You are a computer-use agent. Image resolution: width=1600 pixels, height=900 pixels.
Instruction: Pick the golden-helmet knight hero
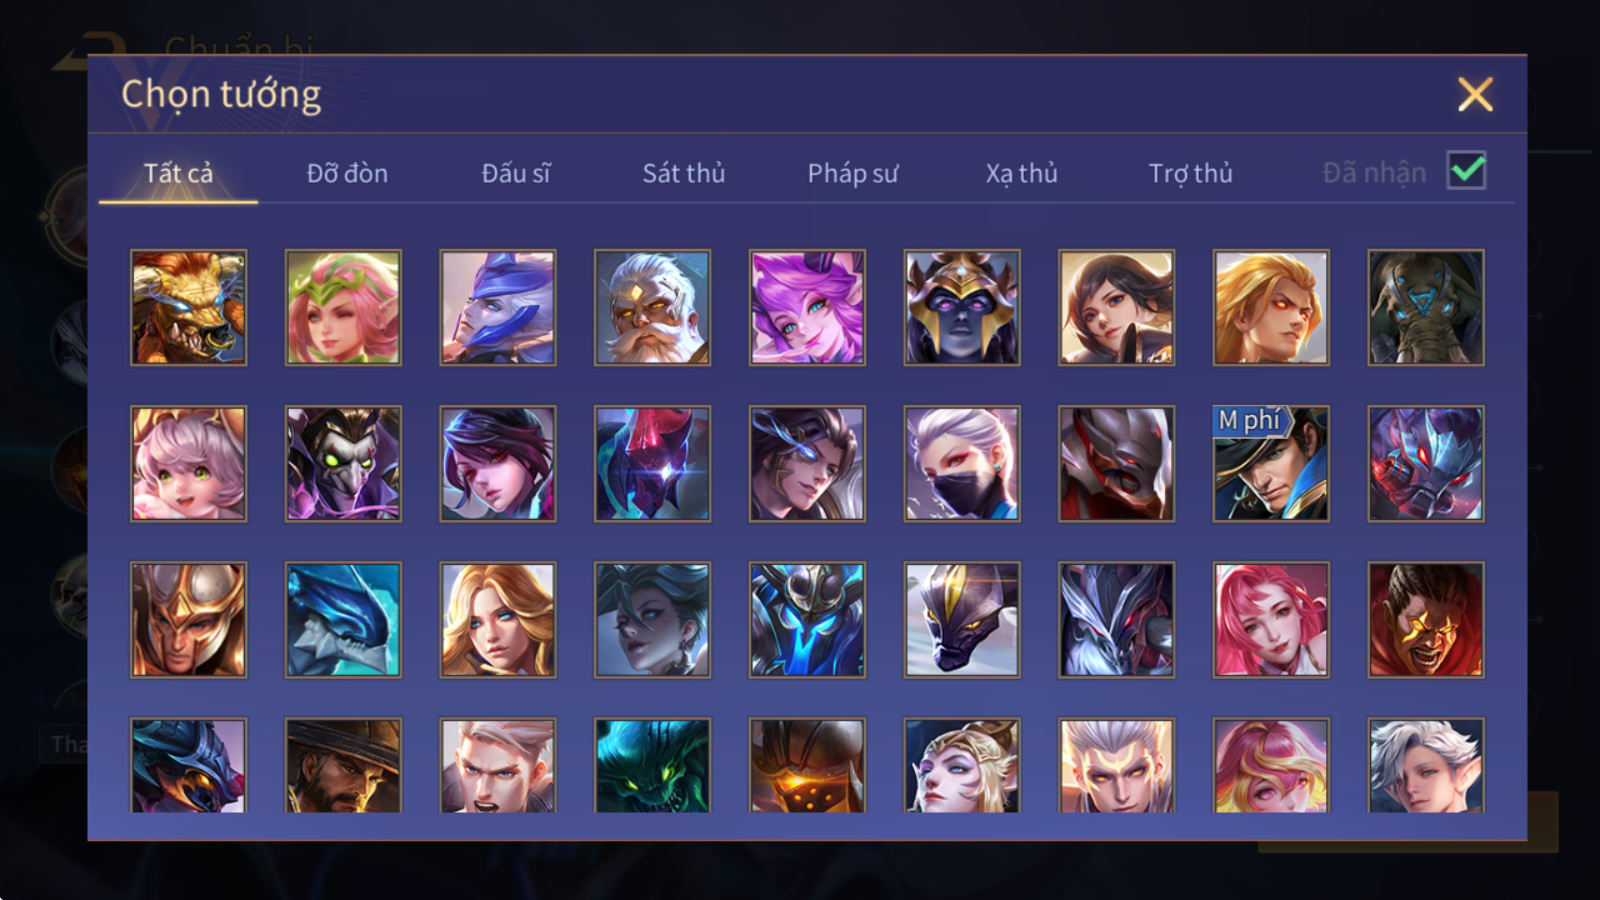click(188, 619)
